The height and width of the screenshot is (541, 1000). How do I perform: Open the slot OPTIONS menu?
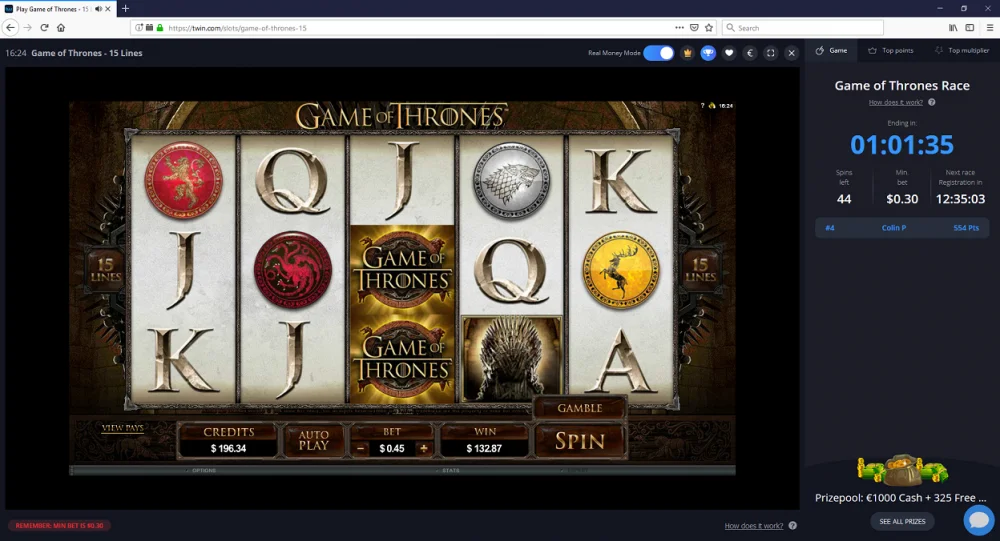203,470
